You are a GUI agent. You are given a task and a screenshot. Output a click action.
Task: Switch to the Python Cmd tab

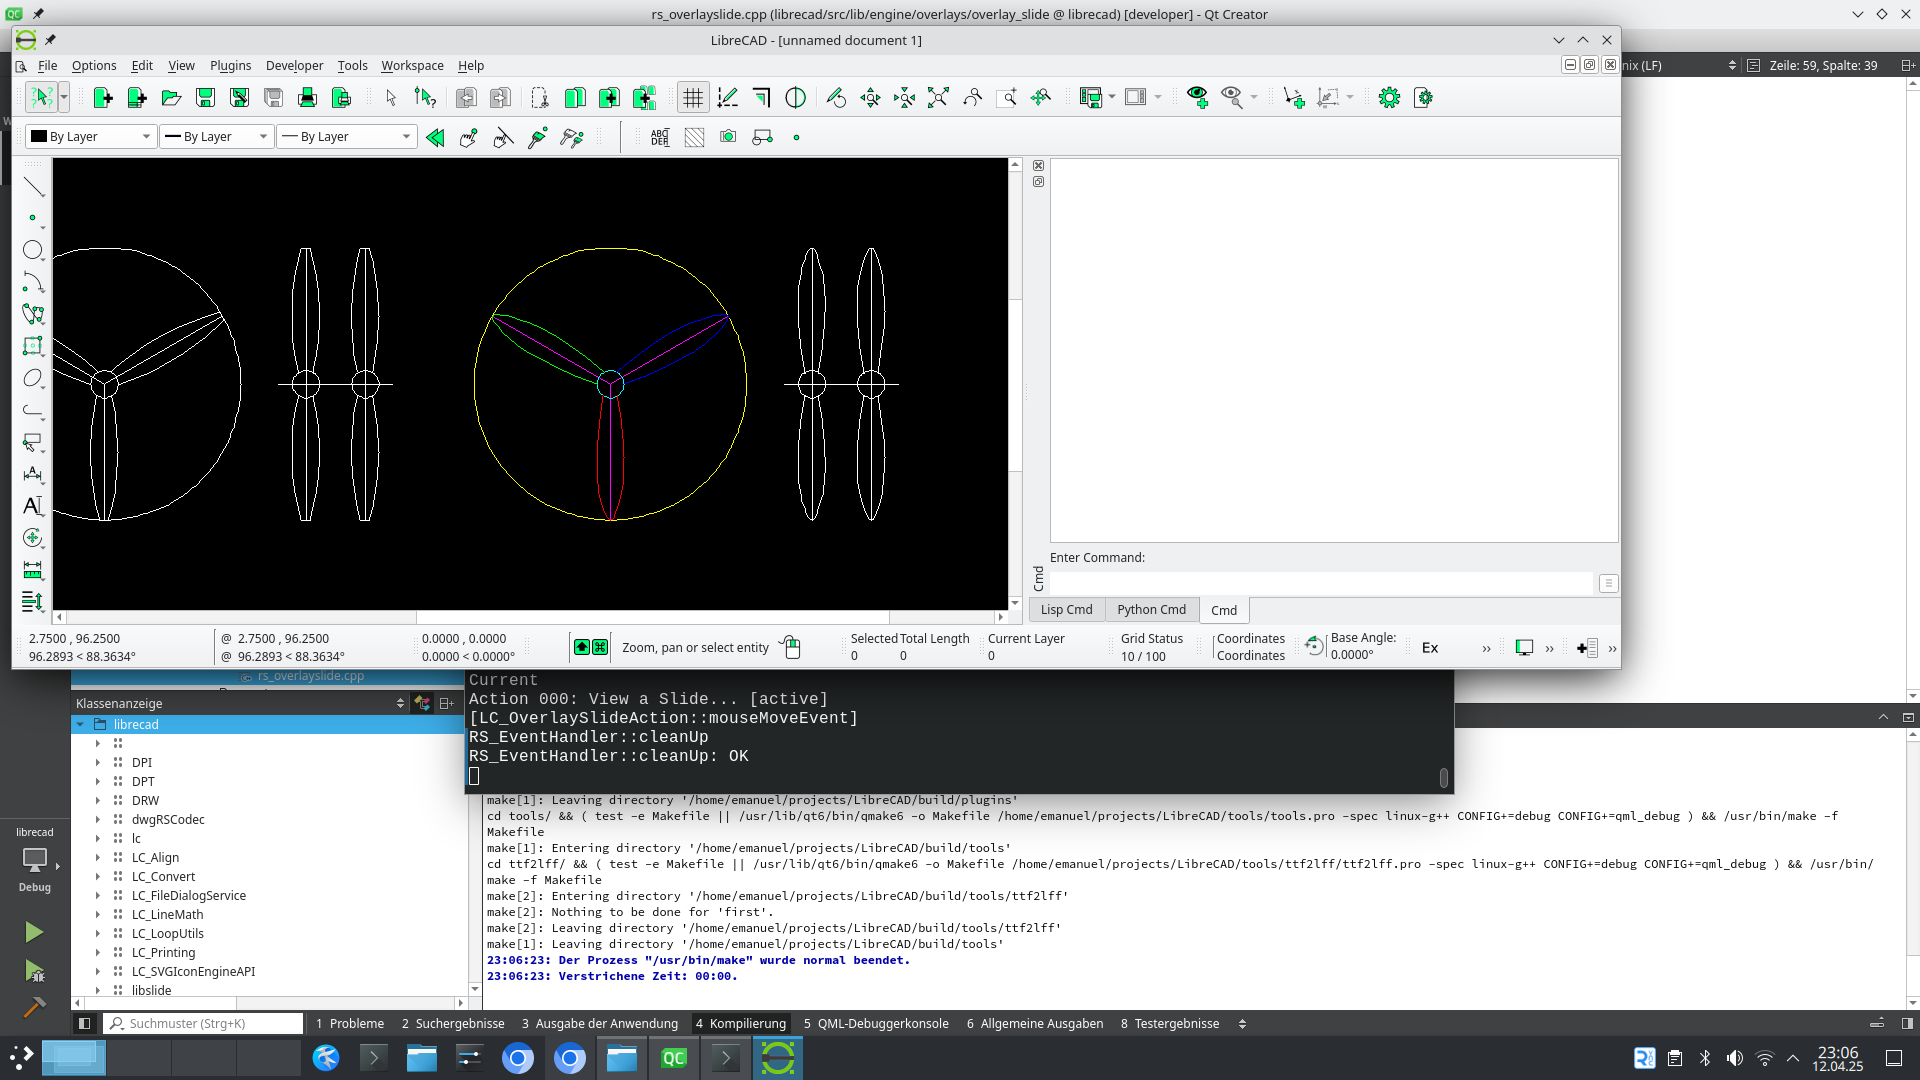(x=1151, y=610)
